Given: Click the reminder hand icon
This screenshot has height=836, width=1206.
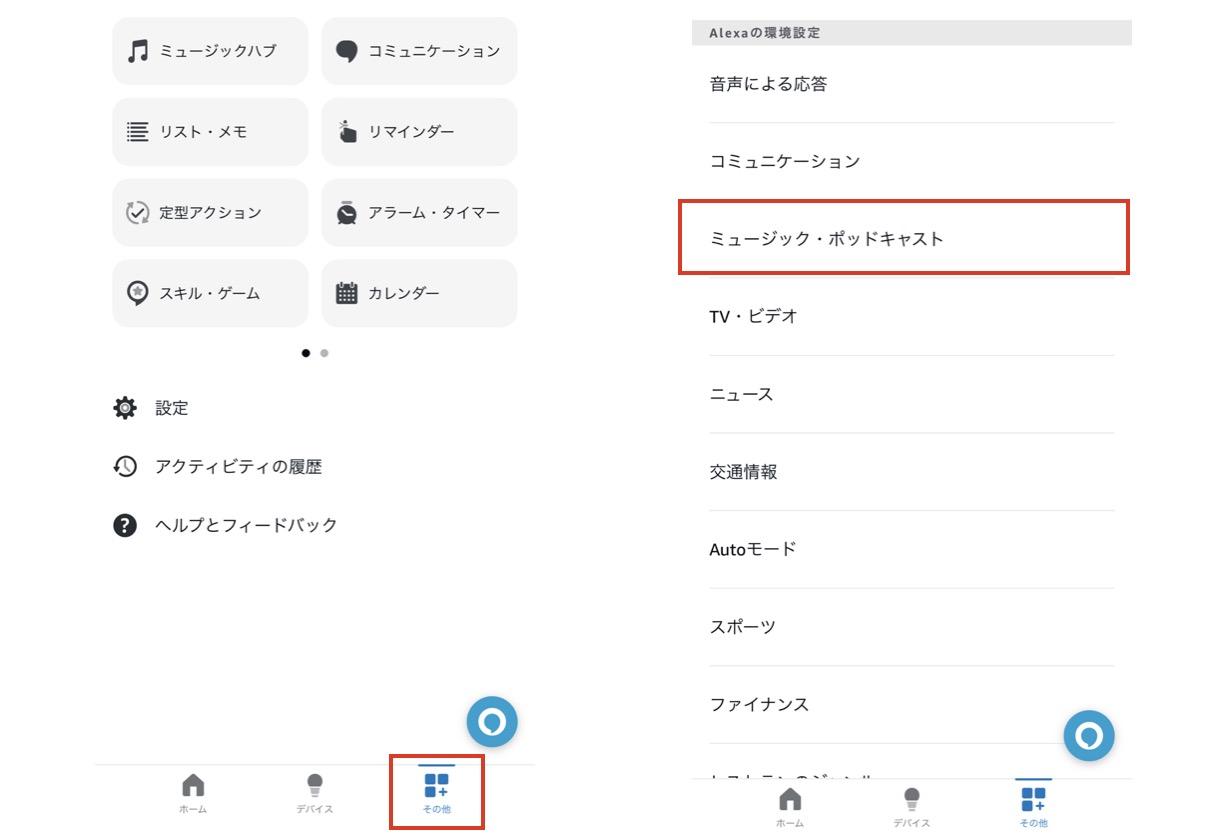Looking at the screenshot, I should point(347,131).
